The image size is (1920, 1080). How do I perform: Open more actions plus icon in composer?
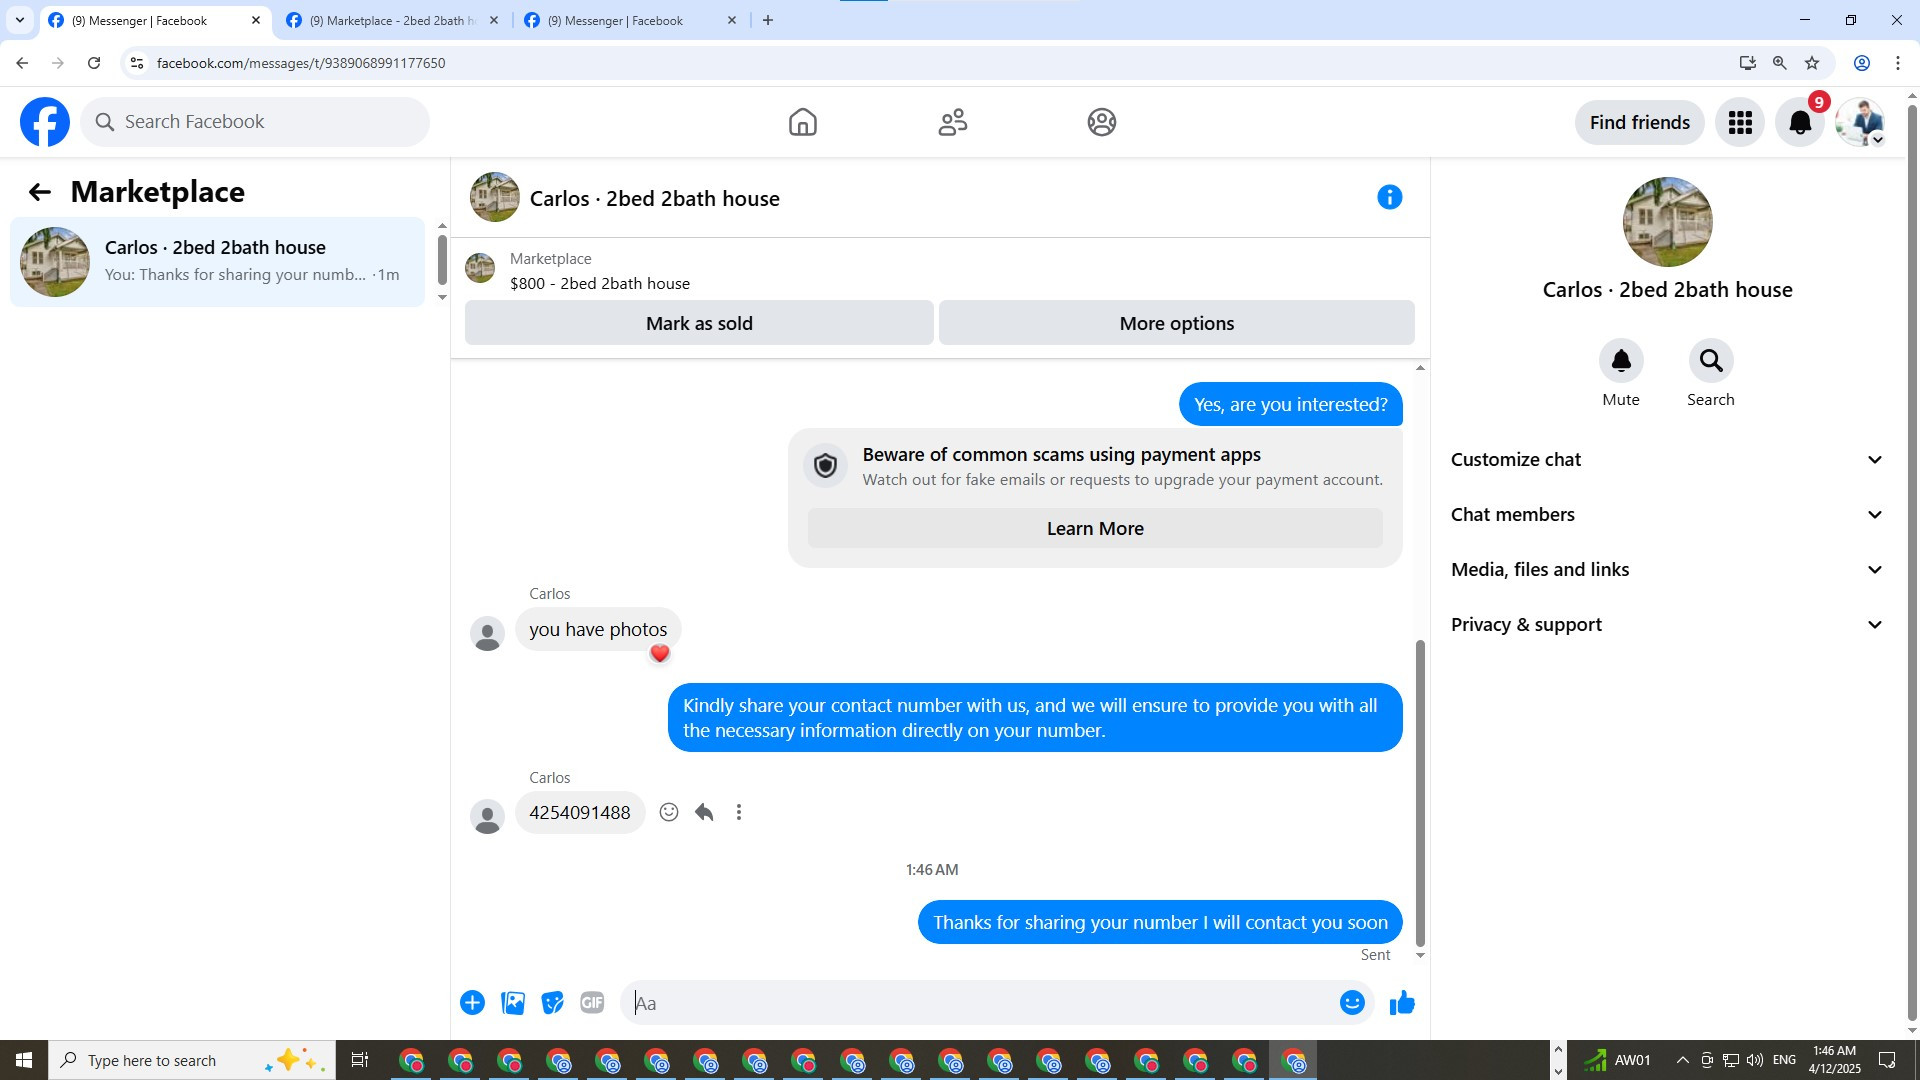coord(472,1003)
